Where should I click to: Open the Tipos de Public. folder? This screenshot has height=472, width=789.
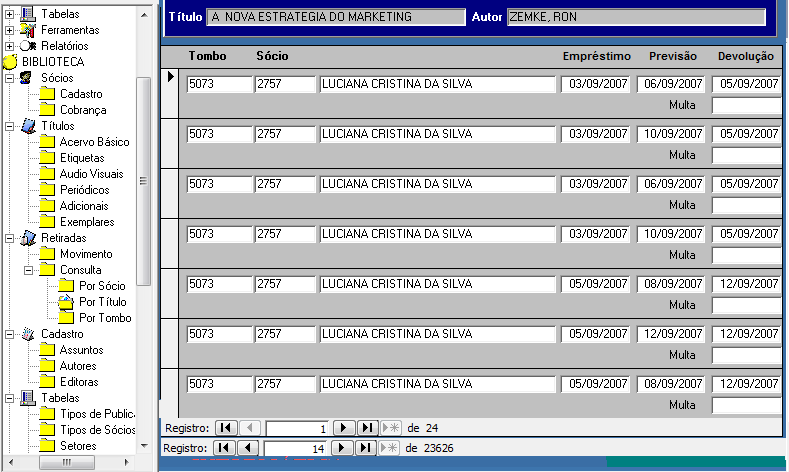coord(87,414)
